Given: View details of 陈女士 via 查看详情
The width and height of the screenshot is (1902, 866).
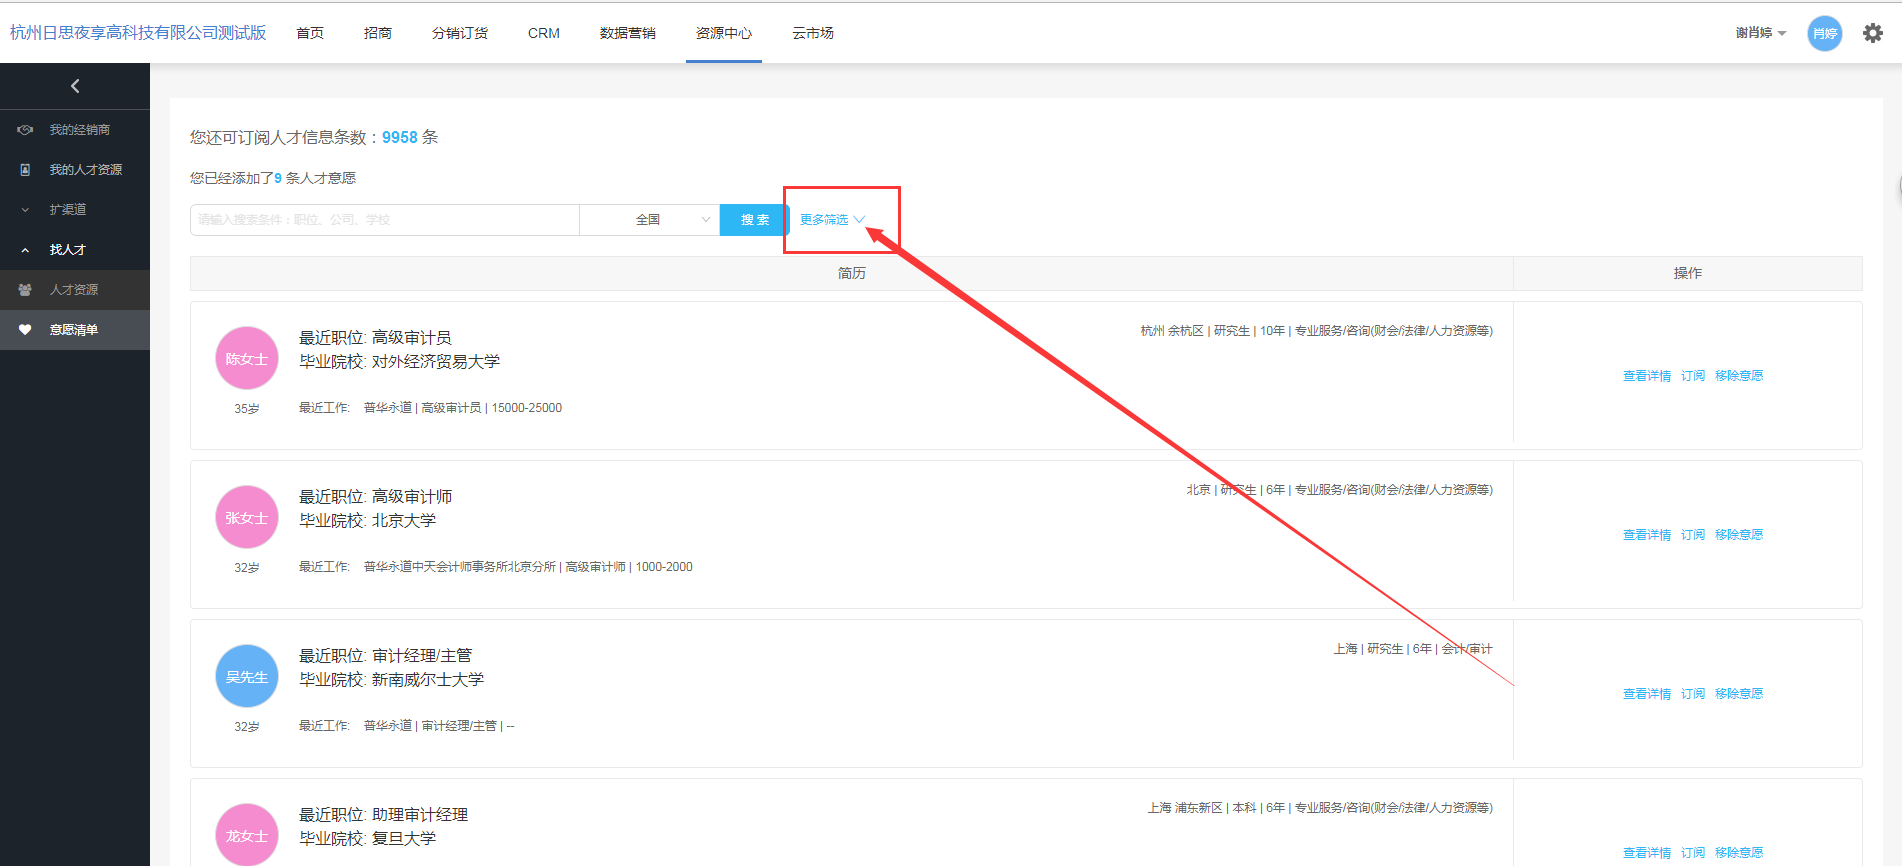Looking at the screenshot, I should (1646, 376).
